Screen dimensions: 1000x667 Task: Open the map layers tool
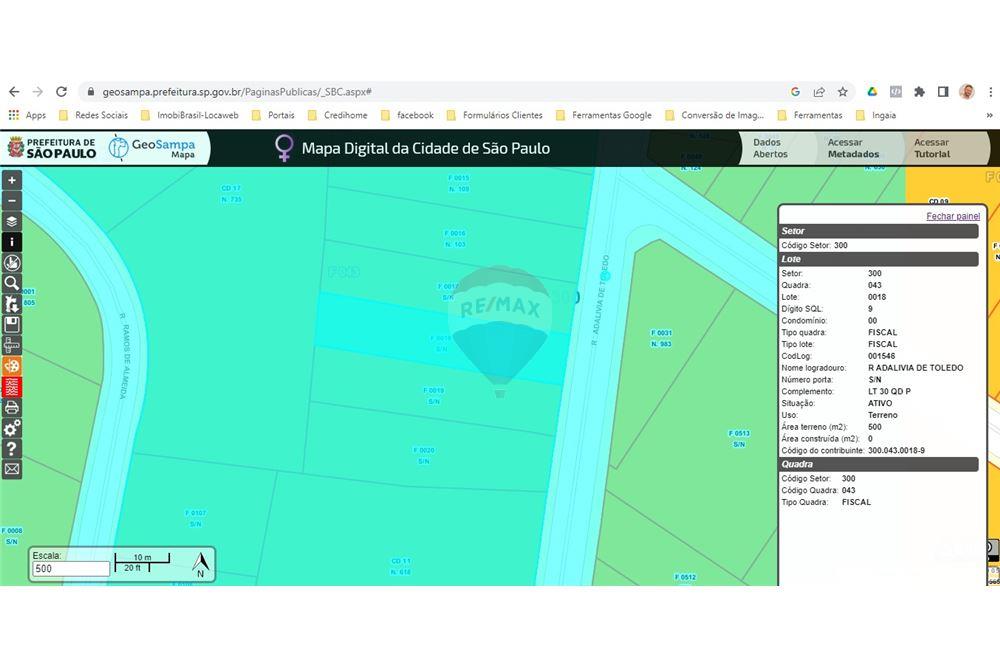tap(12, 221)
